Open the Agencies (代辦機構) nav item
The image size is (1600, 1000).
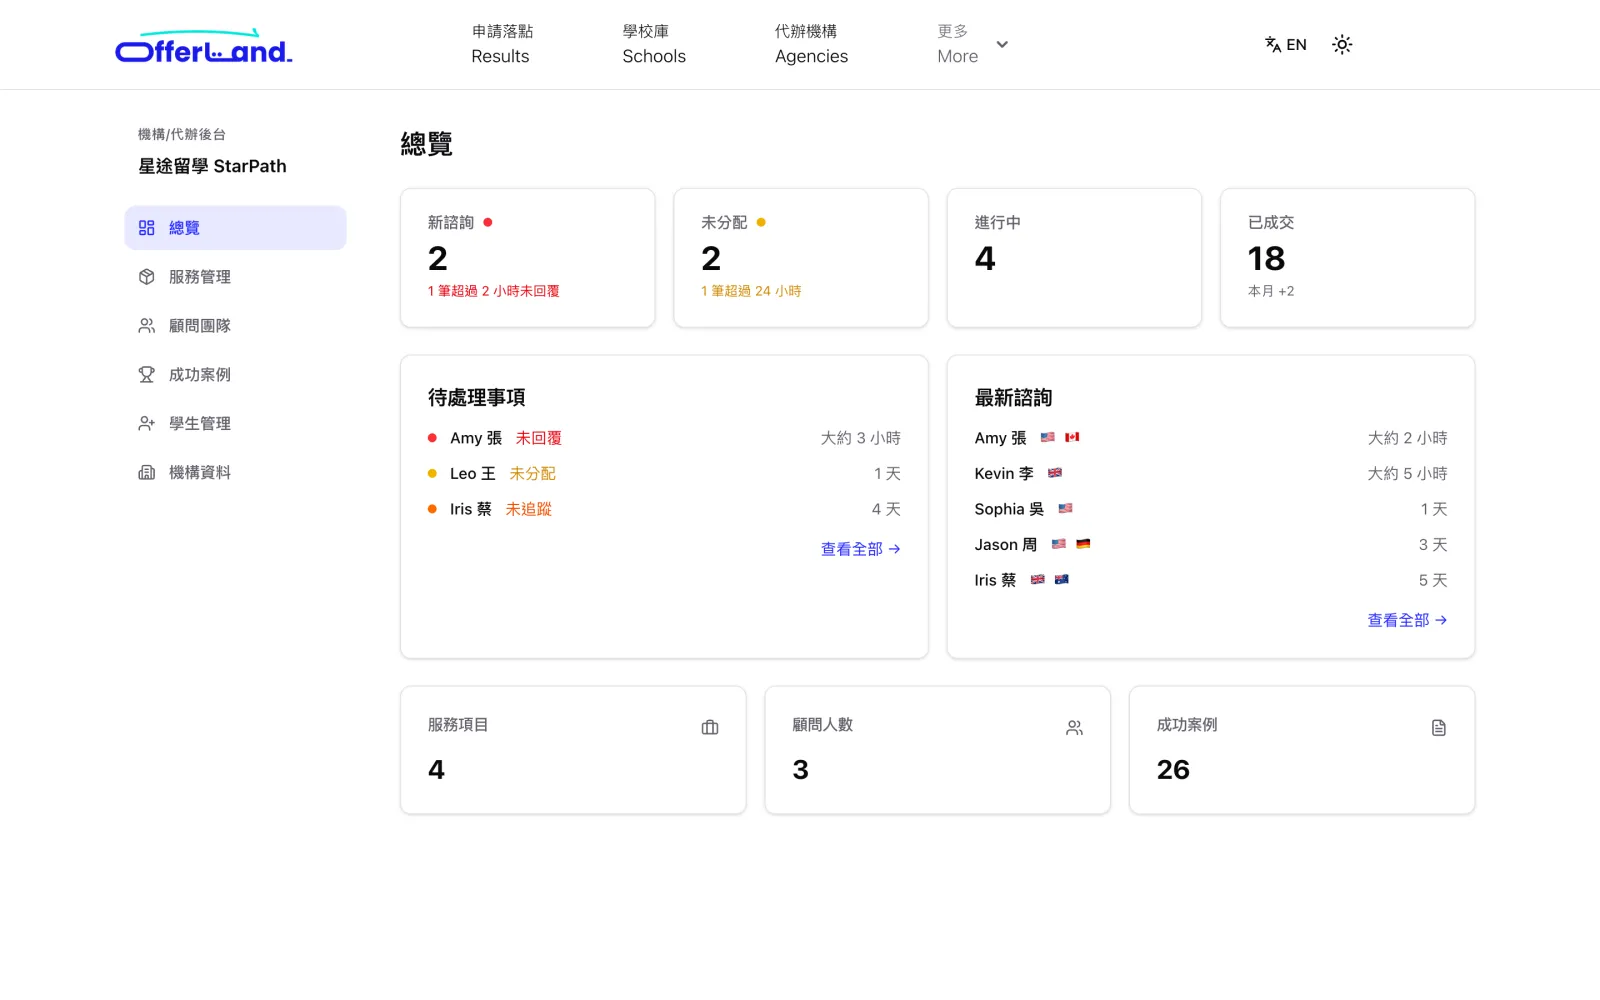[x=811, y=44]
